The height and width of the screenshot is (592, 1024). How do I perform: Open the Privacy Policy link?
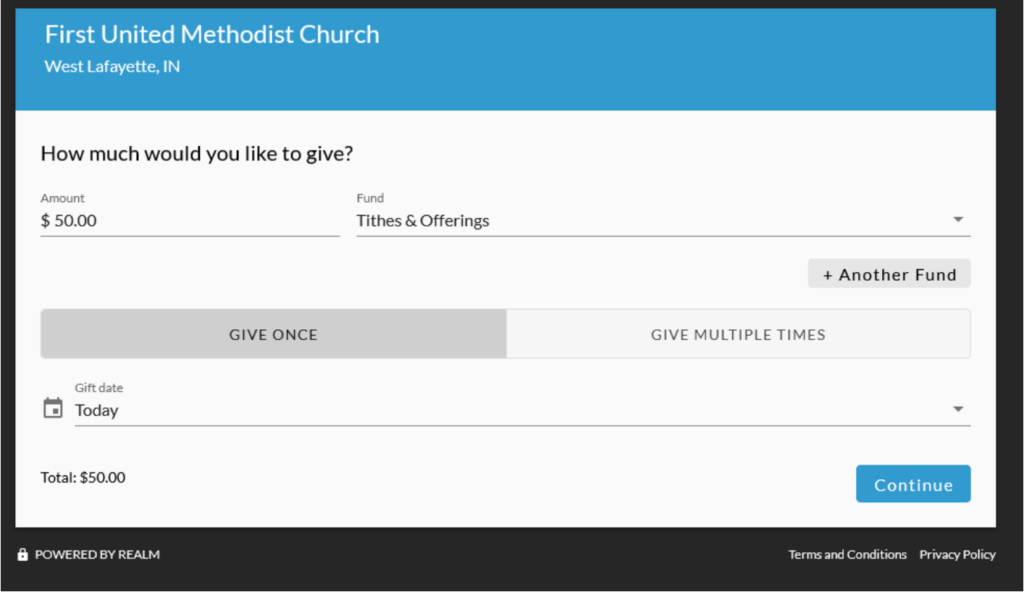957,554
